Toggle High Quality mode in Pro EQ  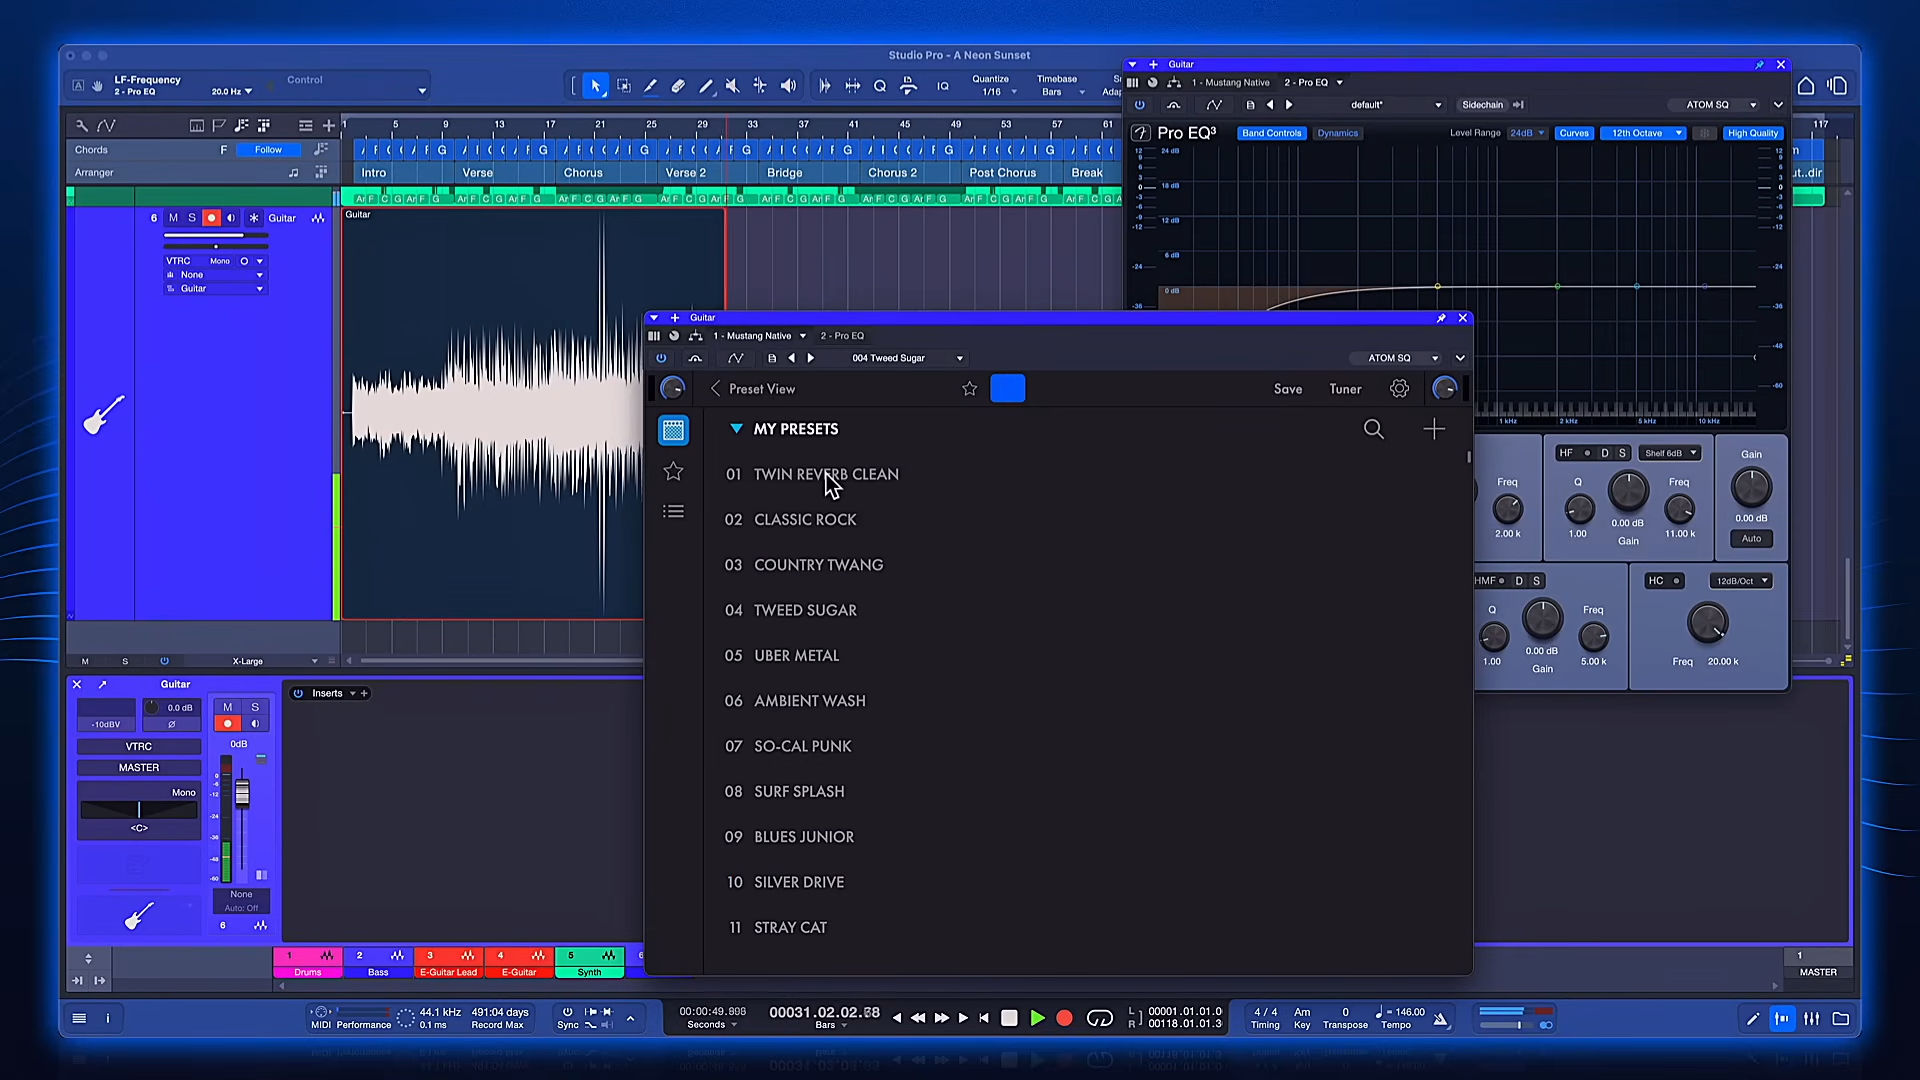[x=1752, y=133]
